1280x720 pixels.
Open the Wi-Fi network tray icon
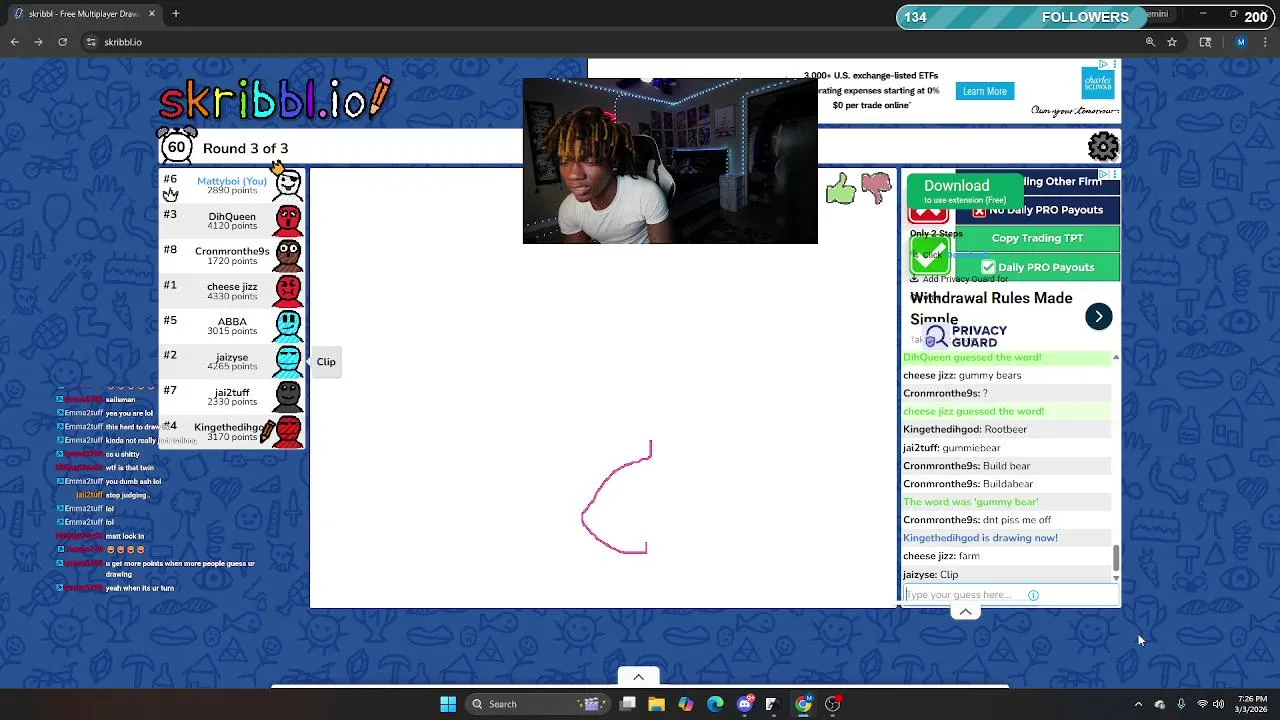1202,704
